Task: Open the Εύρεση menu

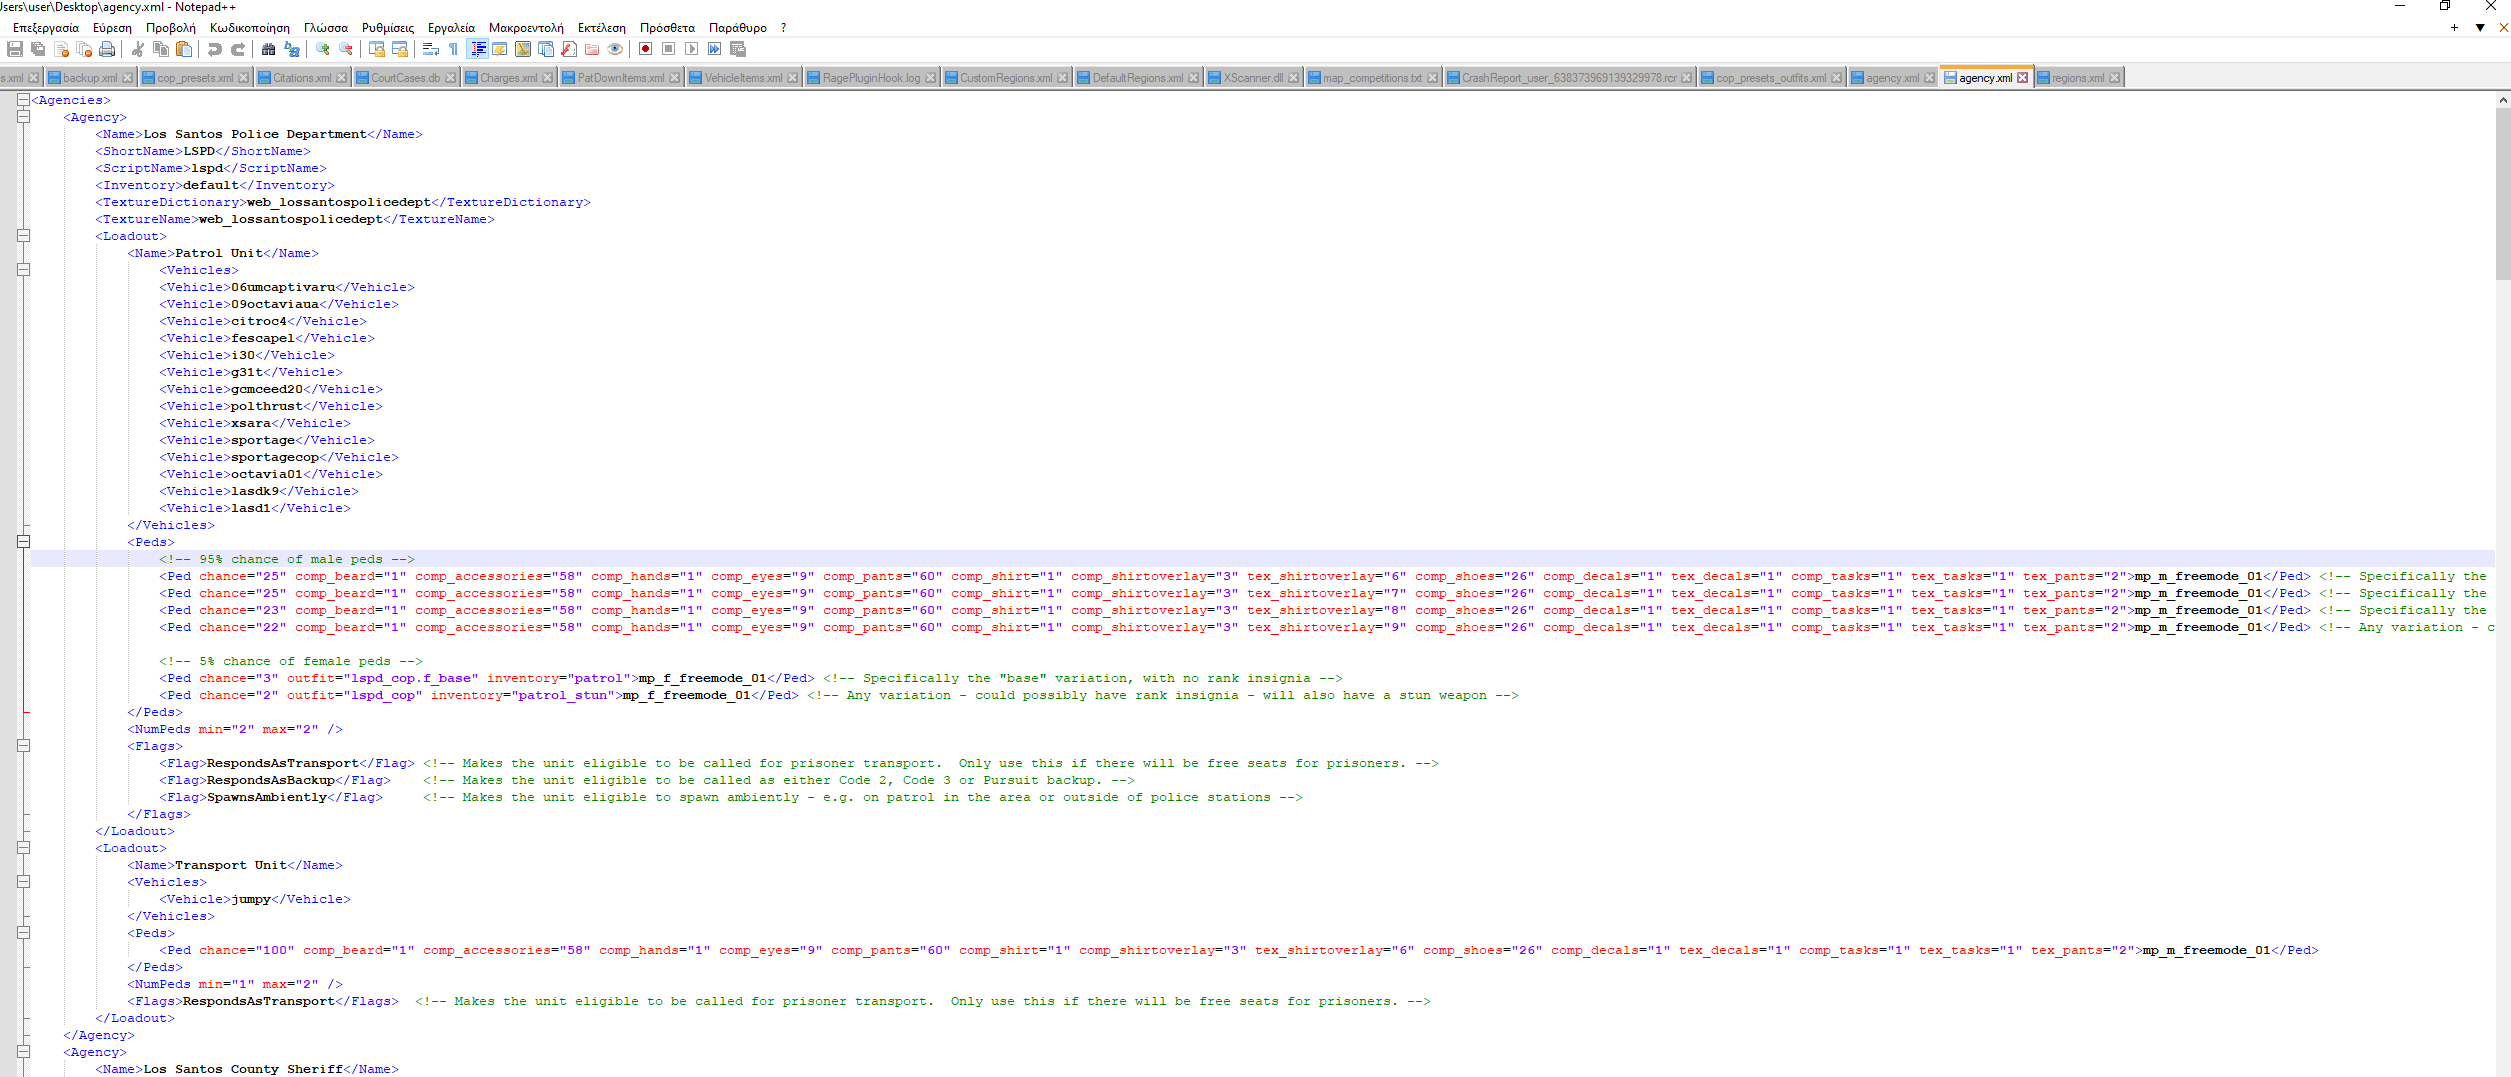Action: [112, 28]
